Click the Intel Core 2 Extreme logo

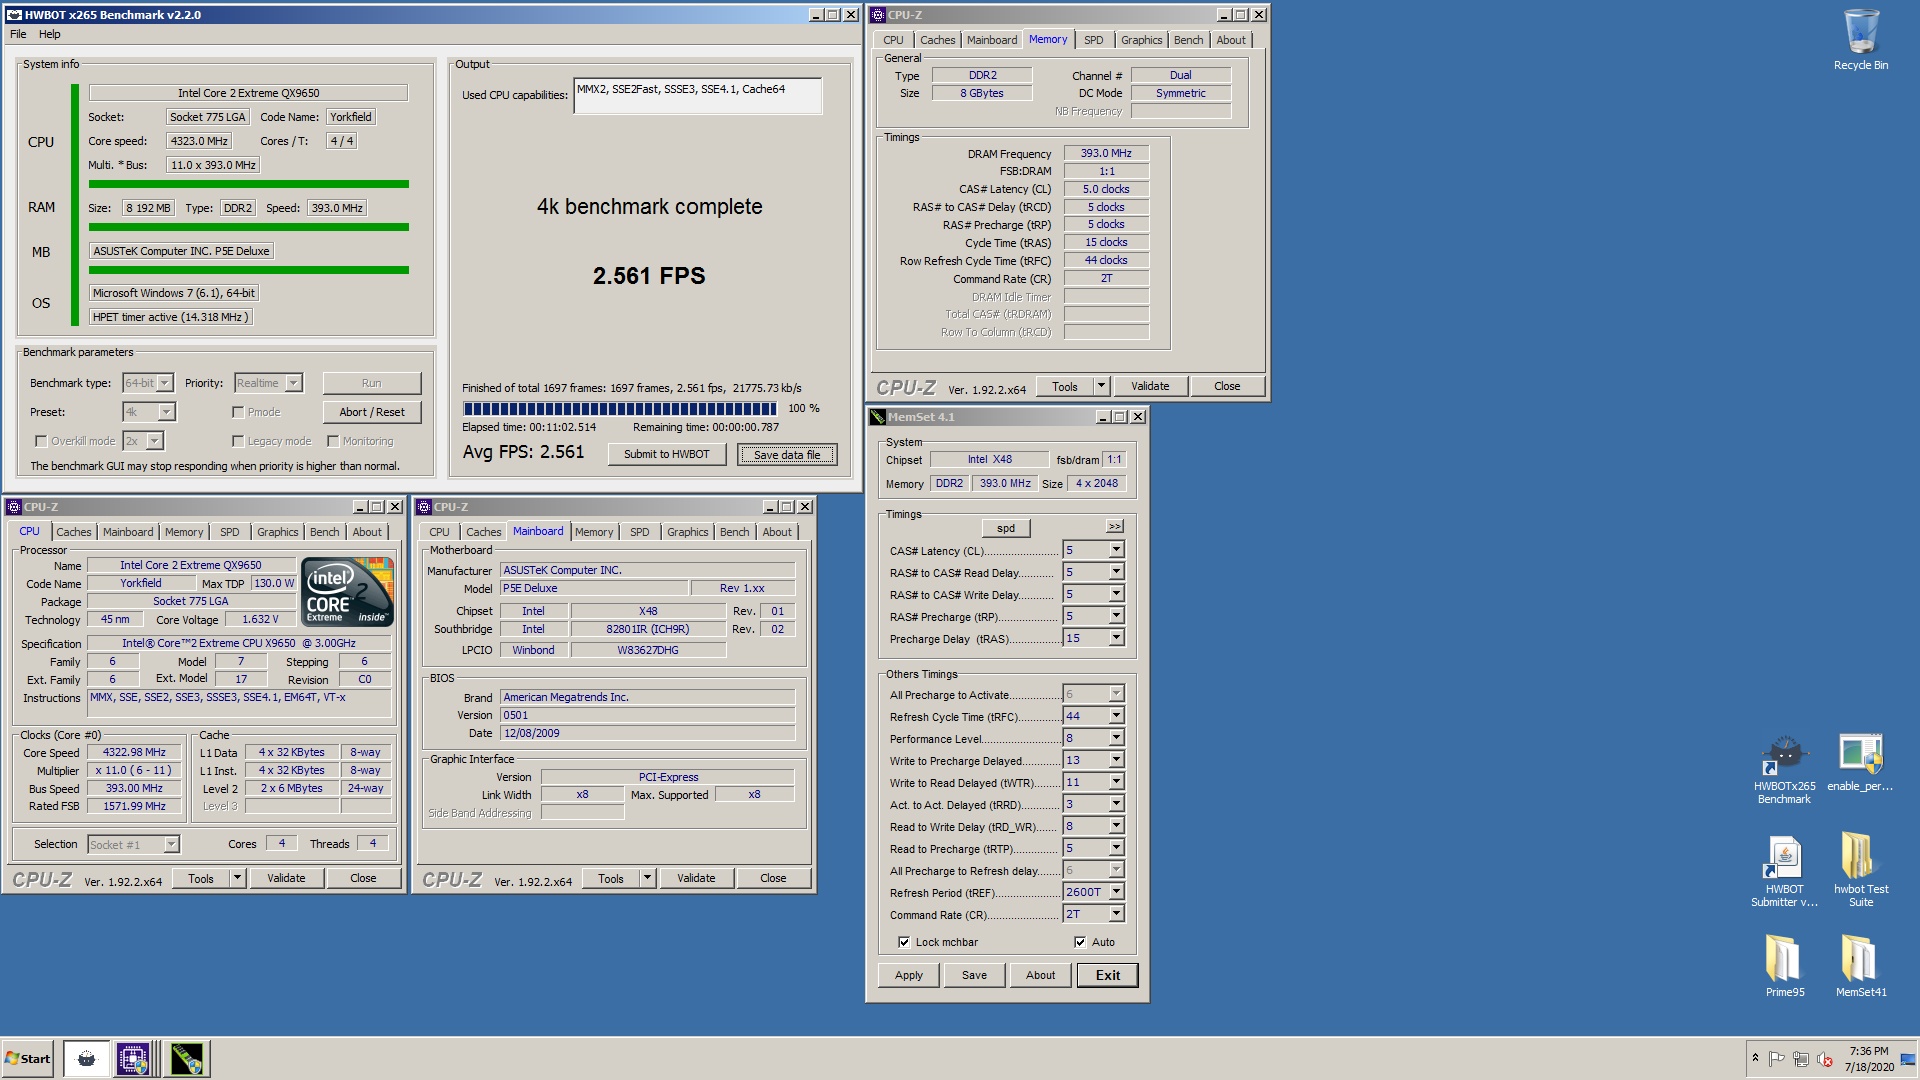click(x=347, y=592)
